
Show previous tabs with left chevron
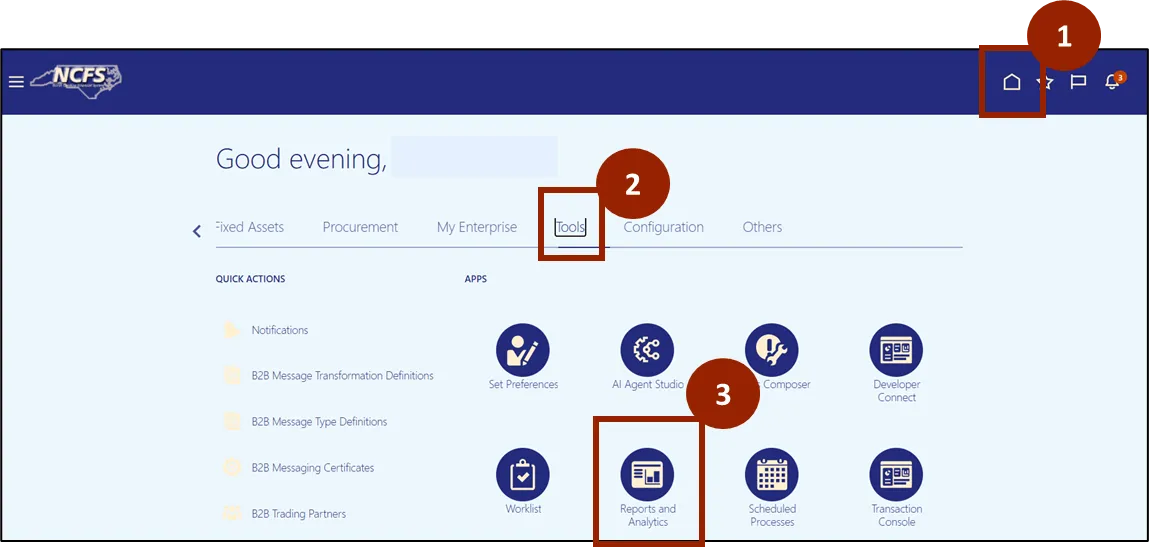tap(196, 231)
